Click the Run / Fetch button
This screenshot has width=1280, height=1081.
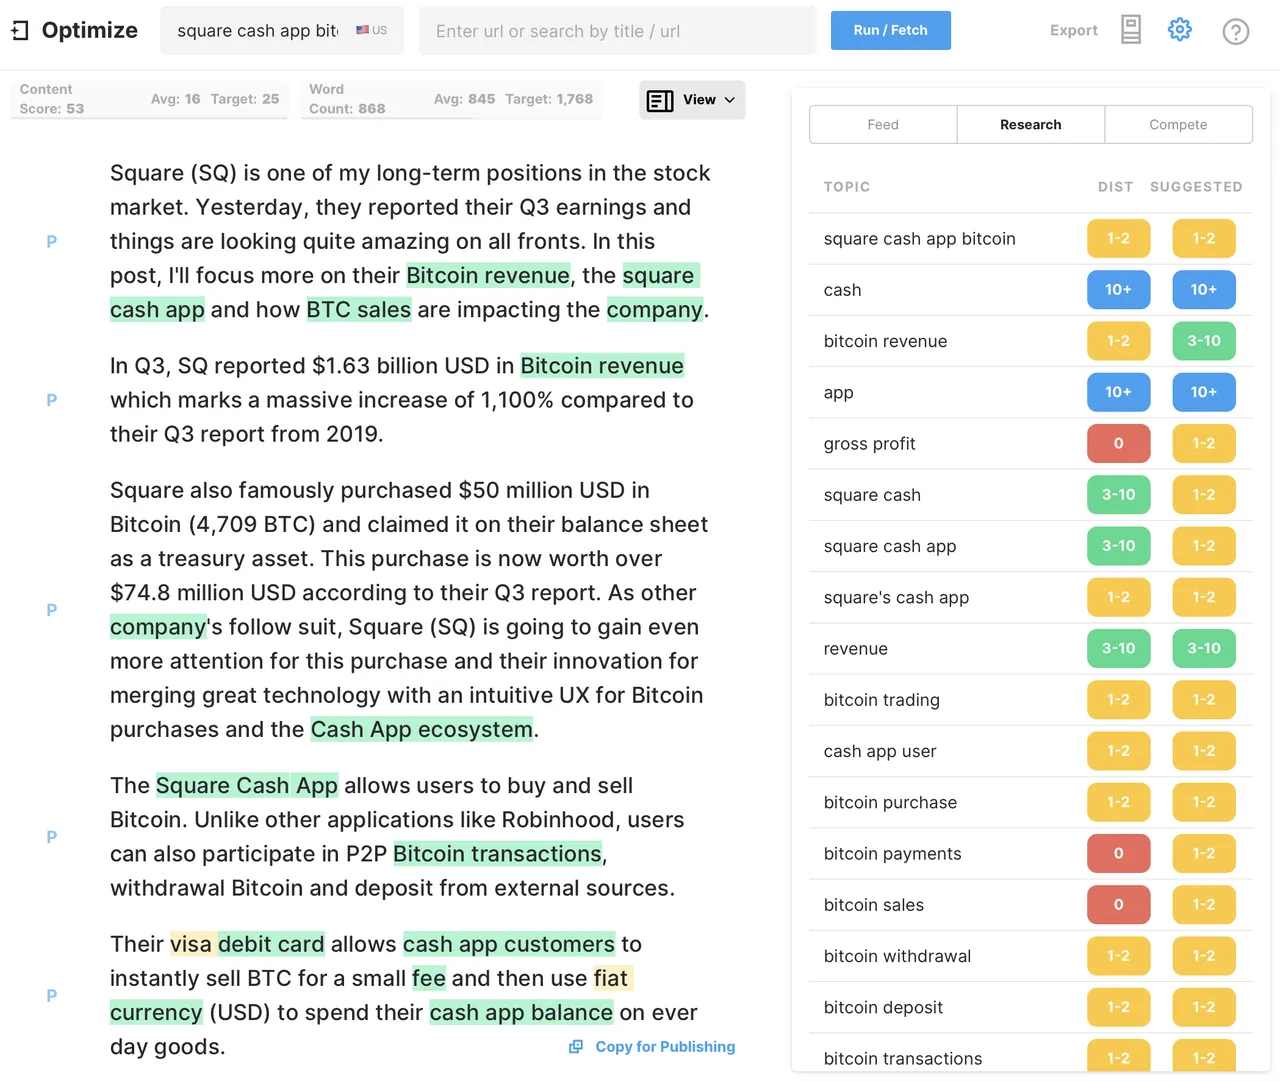(x=890, y=30)
